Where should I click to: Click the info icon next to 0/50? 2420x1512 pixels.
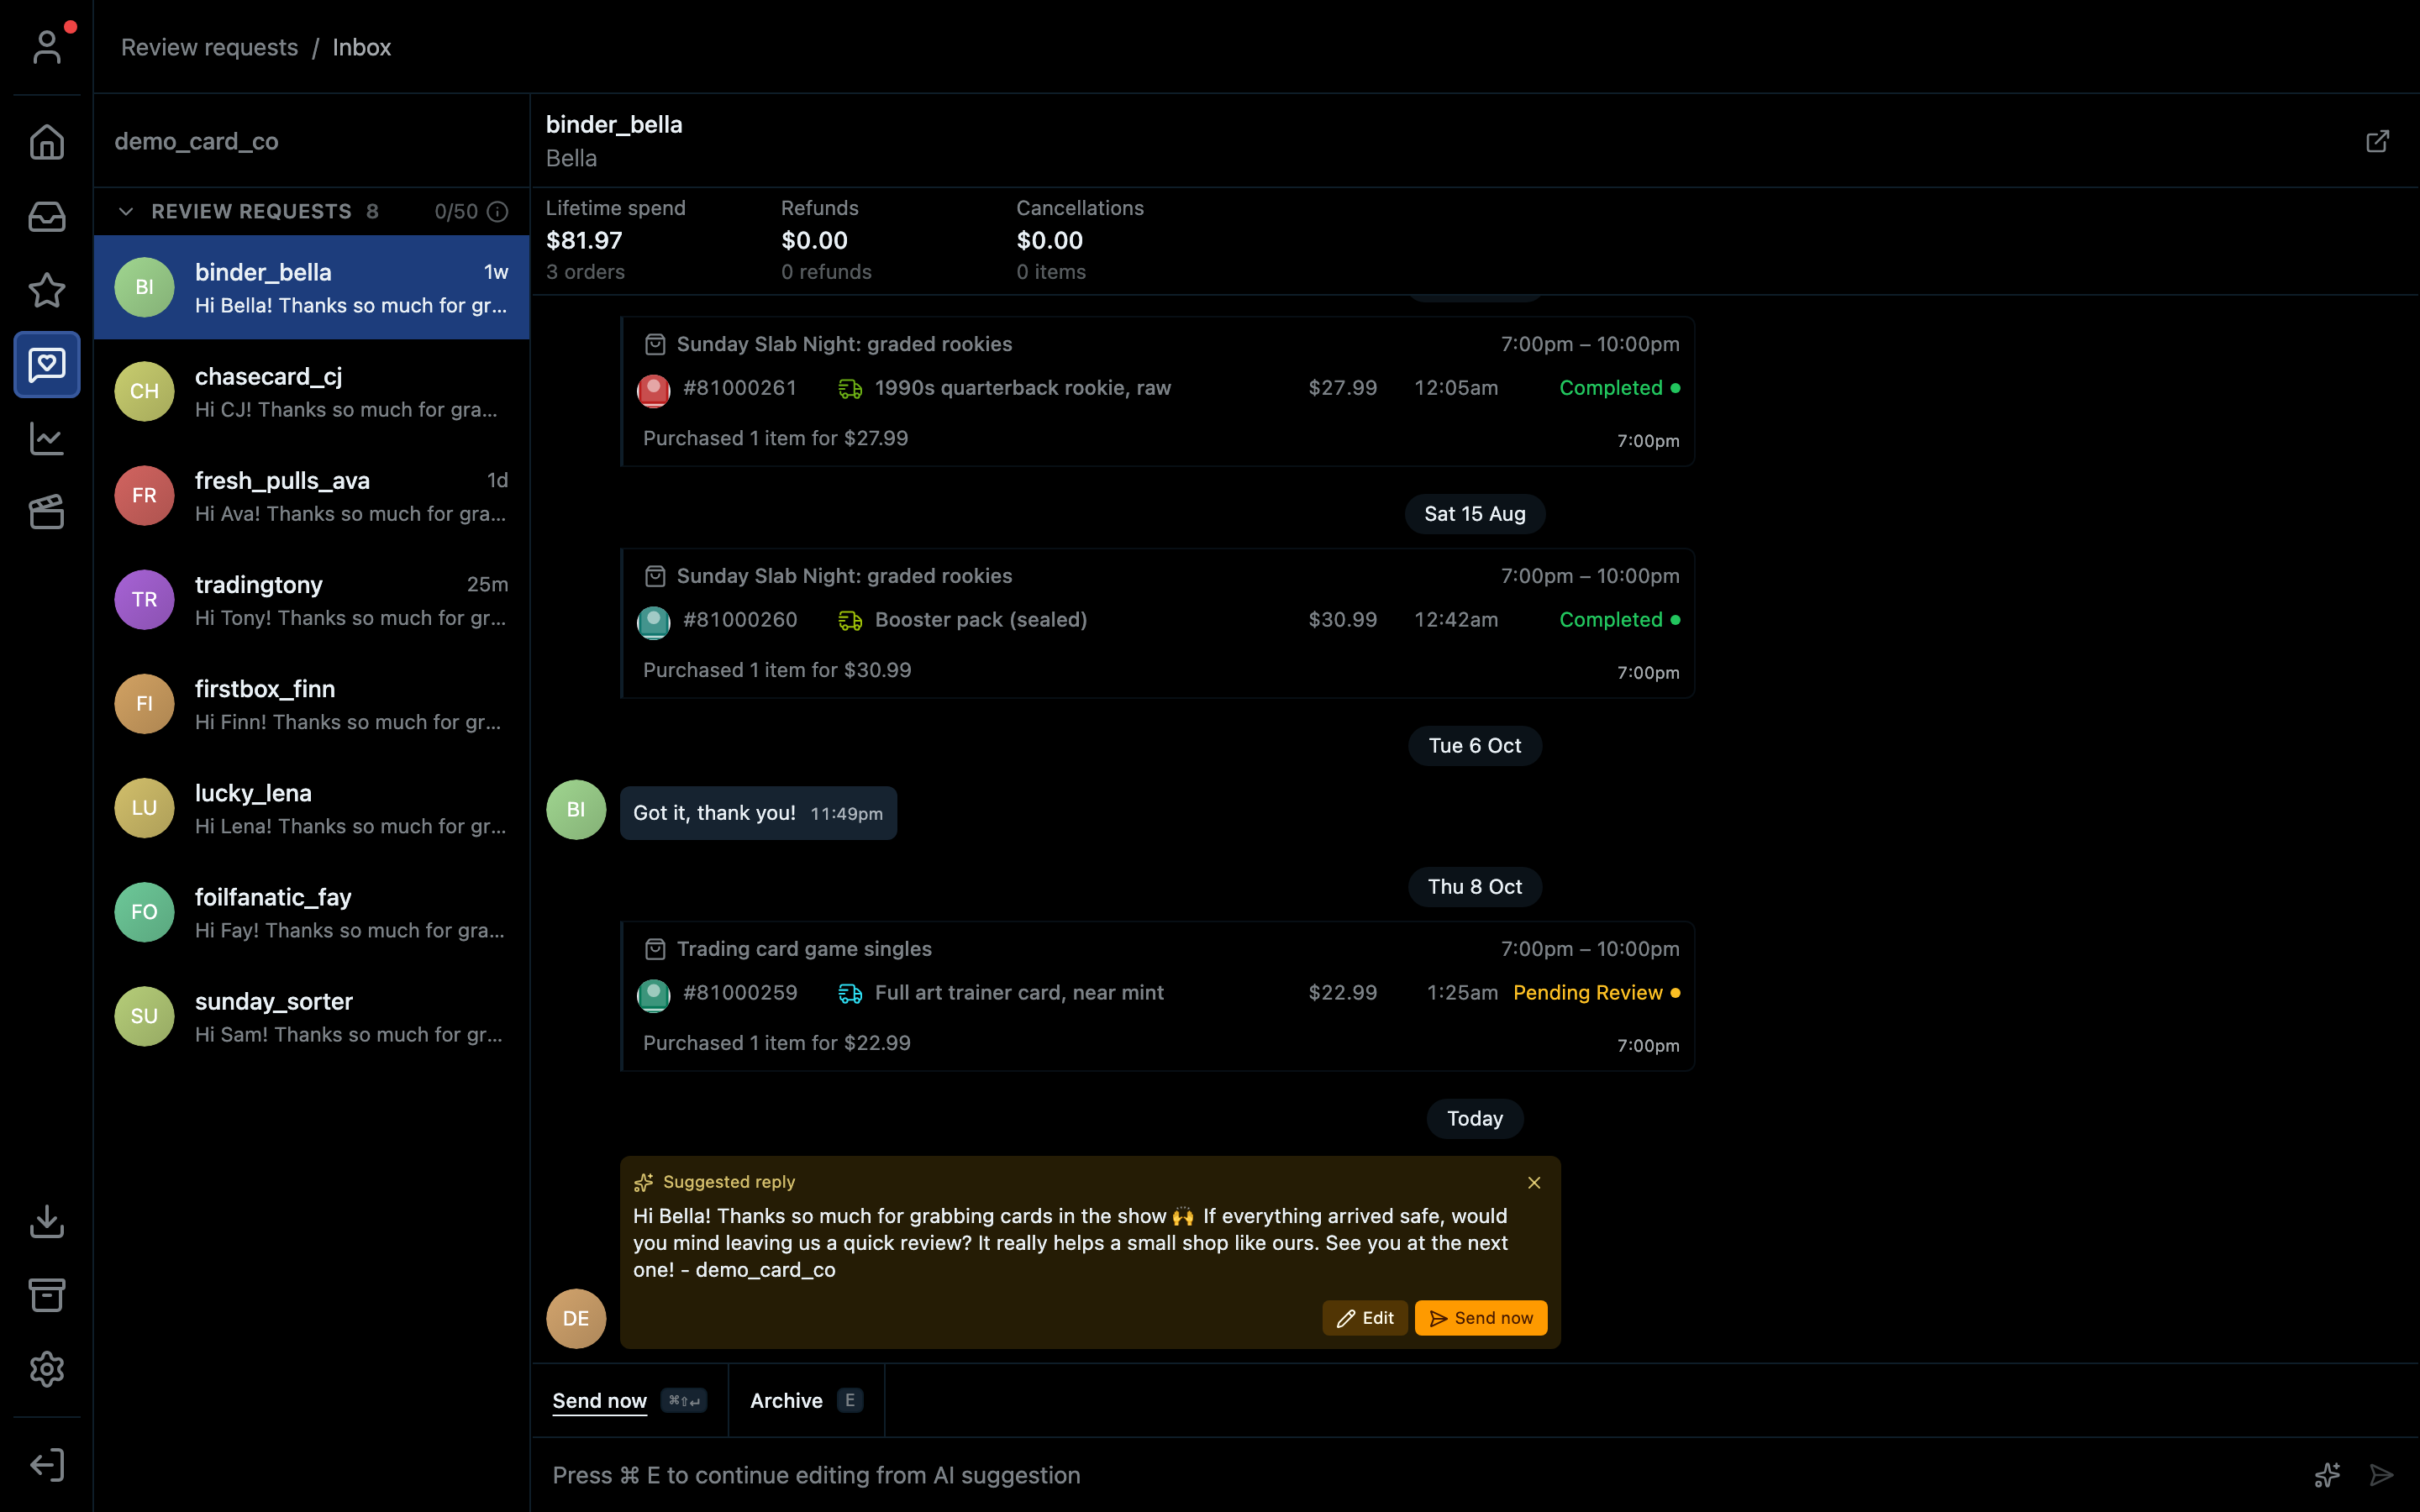[497, 212]
